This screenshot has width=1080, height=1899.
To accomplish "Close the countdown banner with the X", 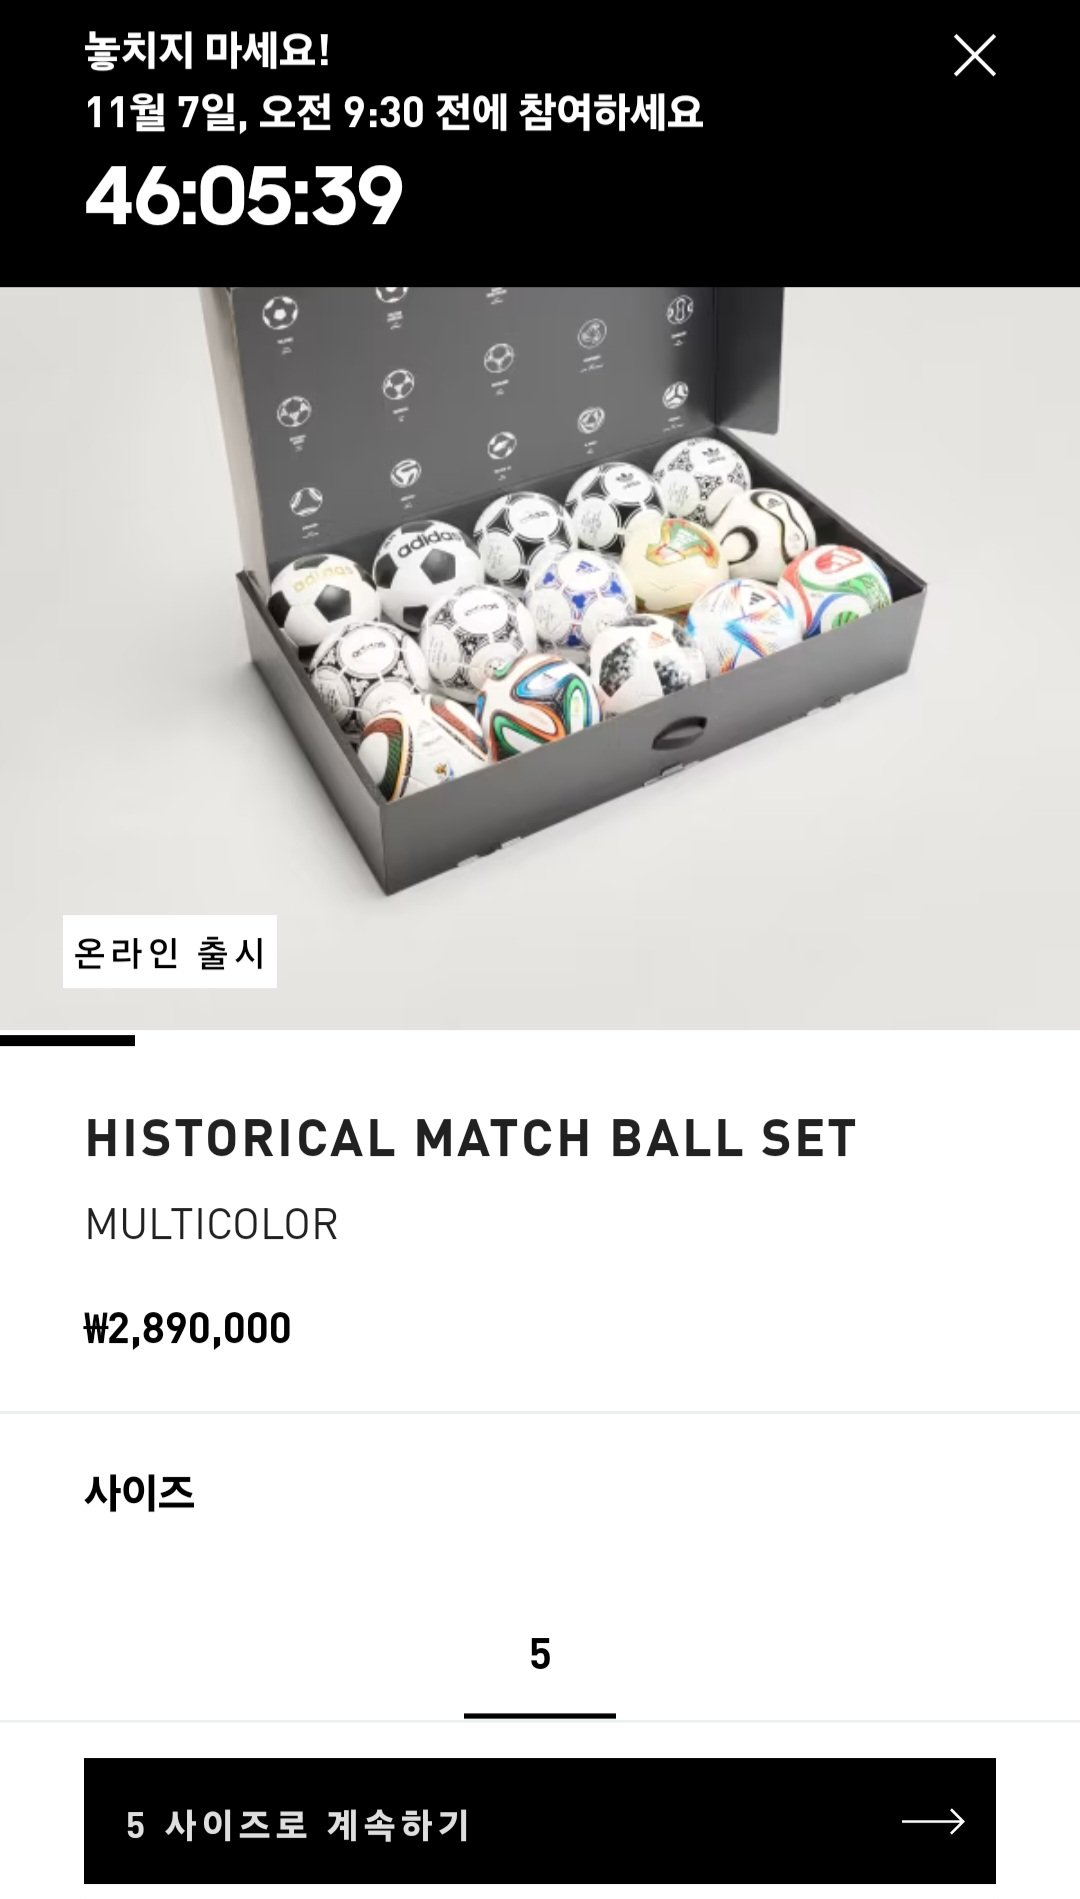I will tap(974, 56).
